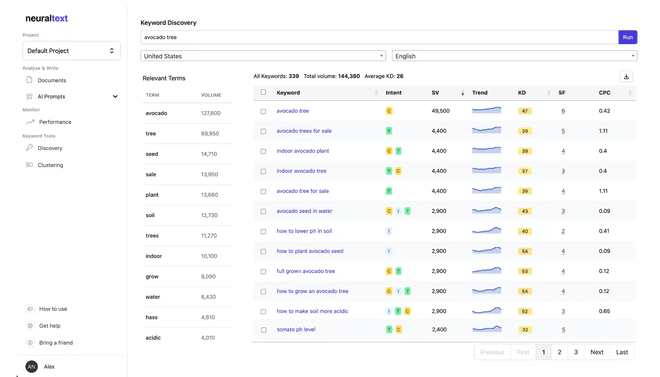The width and height of the screenshot is (660, 377).
Task: Open the Clustering keyword tool
Action: click(50, 165)
